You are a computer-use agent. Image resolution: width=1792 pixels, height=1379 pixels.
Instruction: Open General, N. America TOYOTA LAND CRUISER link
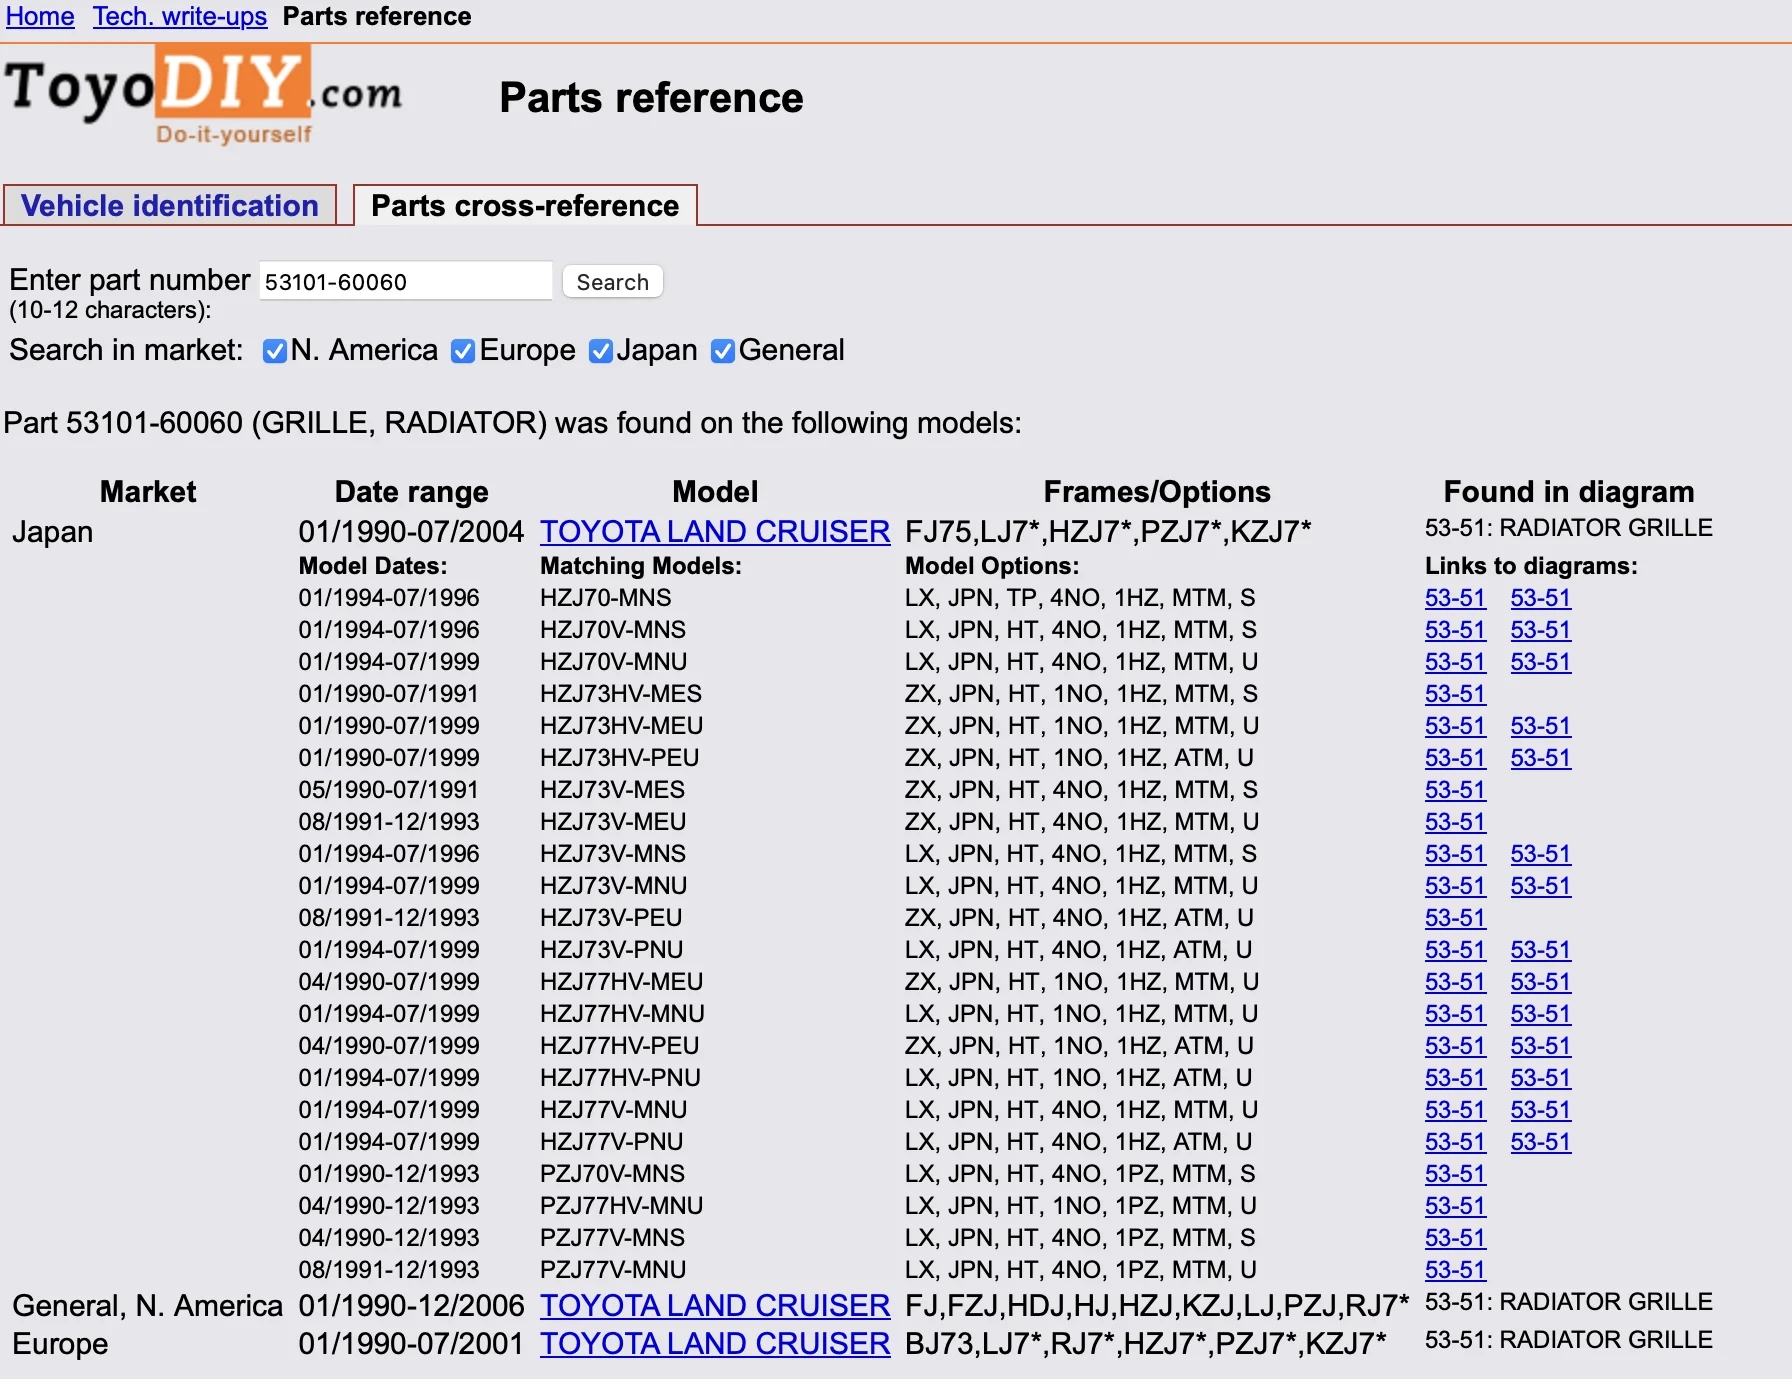[x=715, y=1306]
